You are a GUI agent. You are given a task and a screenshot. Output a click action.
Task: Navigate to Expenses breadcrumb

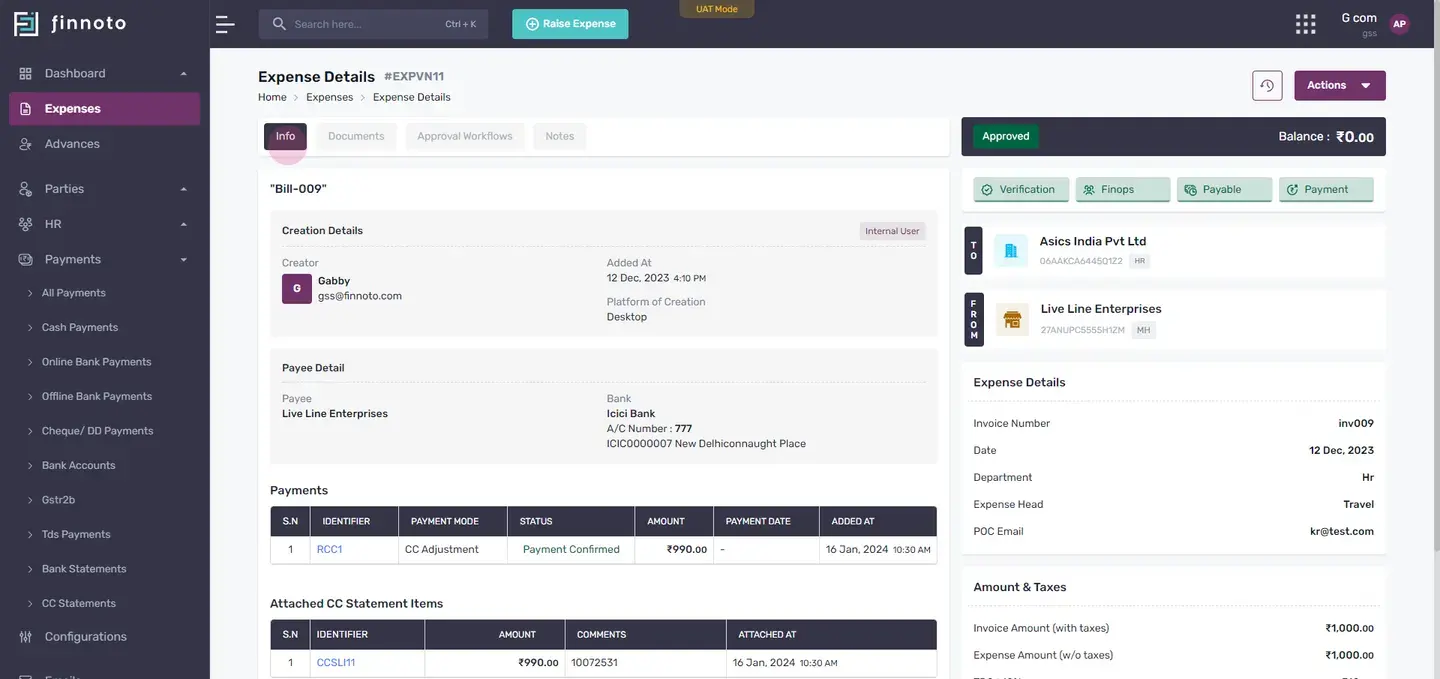tap(330, 98)
